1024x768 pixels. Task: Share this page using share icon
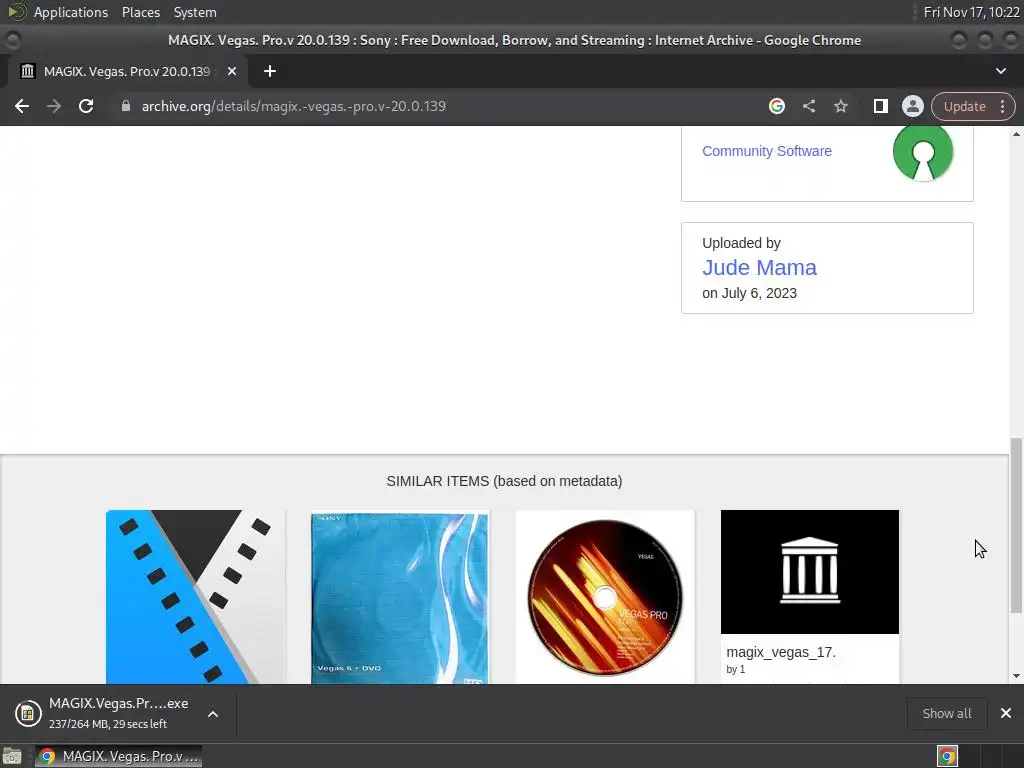pyautogui.click(x=808, y=106)
